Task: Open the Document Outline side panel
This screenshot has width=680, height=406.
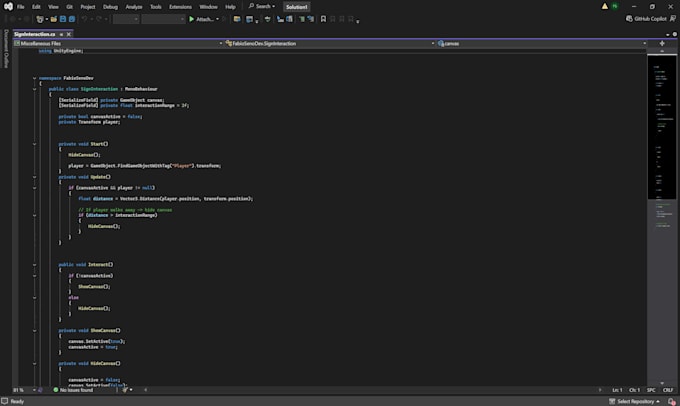Action: click(x=6, y=49)
